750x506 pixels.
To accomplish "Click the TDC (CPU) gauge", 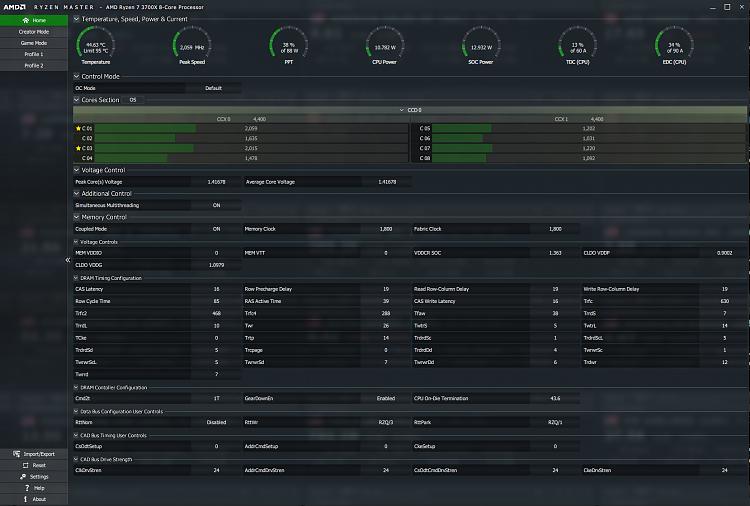I will point(577,45).
